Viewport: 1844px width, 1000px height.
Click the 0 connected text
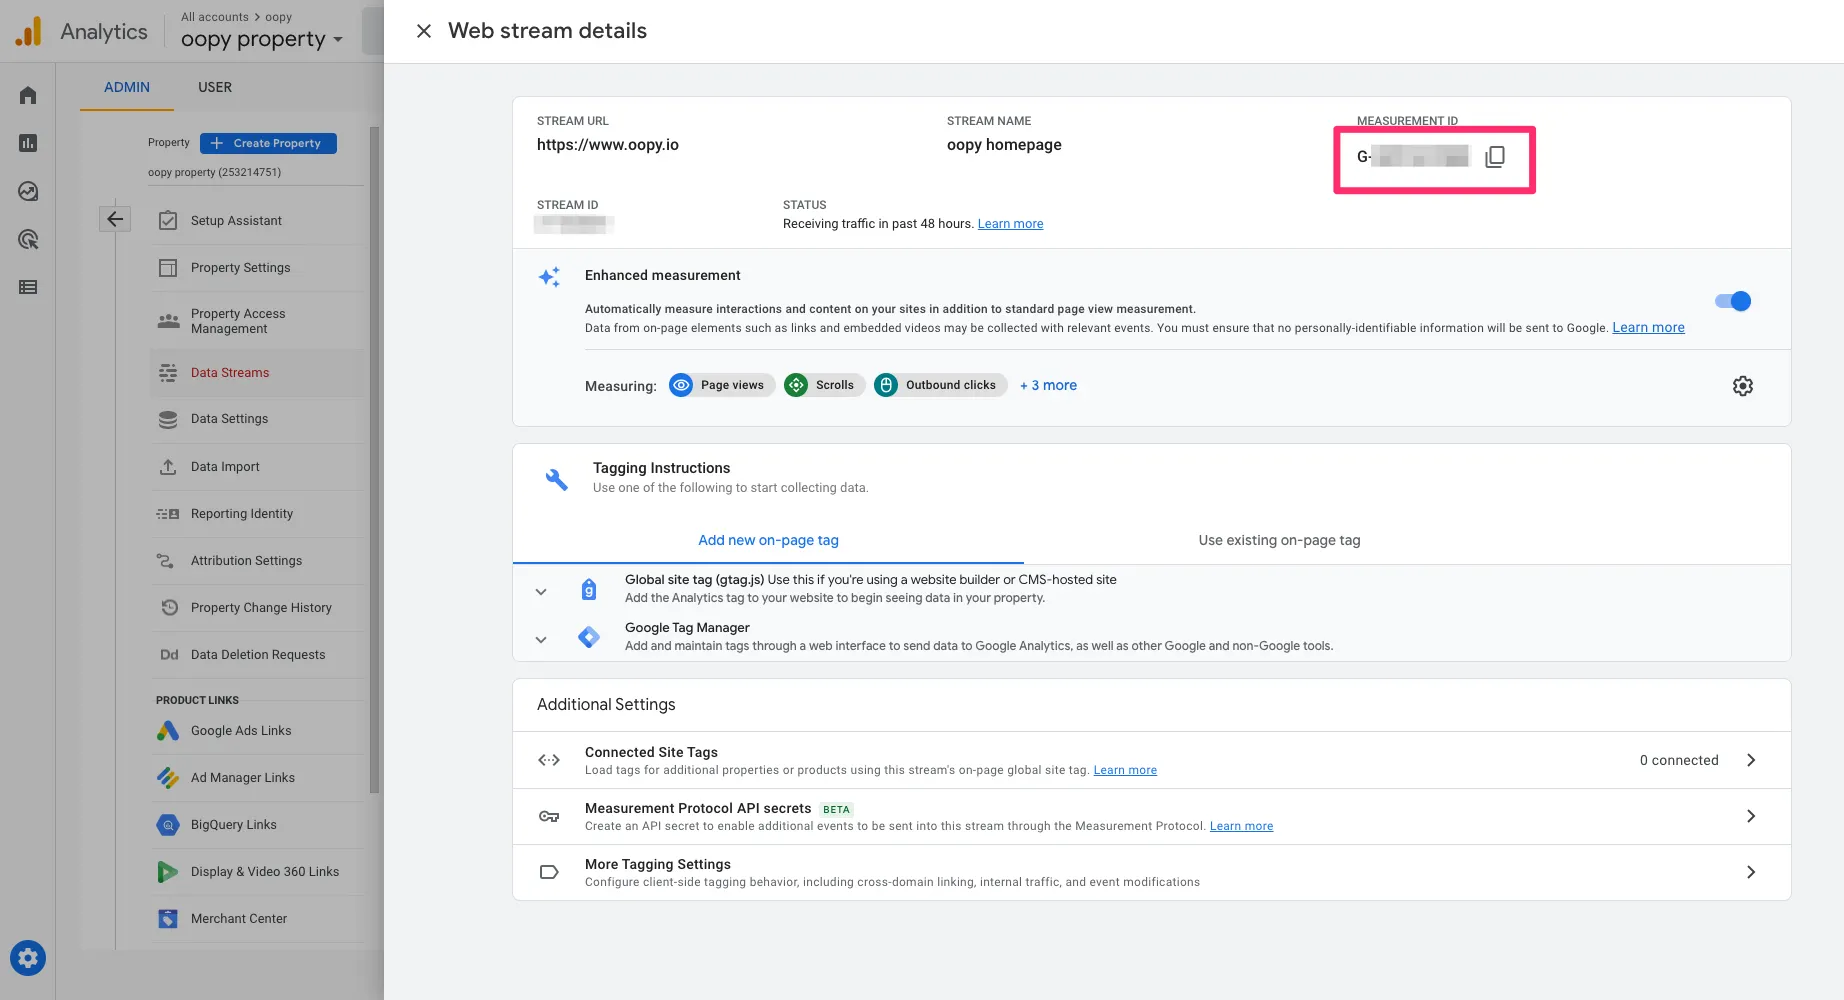[x=1679, y=760]
